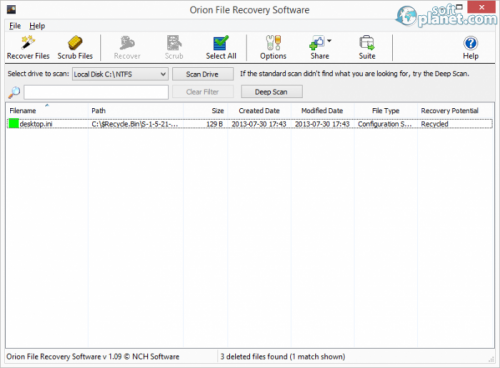Expand the Share dropdown arrow
This screenshot has width=500, height=368.
tap(329, 41)
